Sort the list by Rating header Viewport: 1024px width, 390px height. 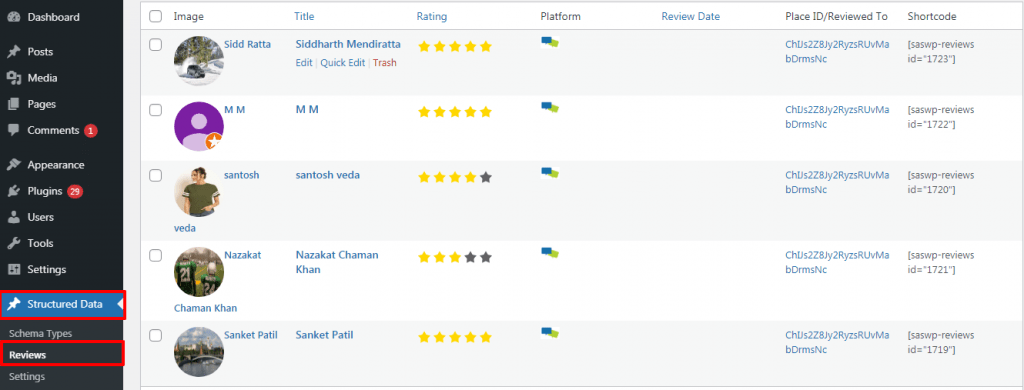click(432, 16)
